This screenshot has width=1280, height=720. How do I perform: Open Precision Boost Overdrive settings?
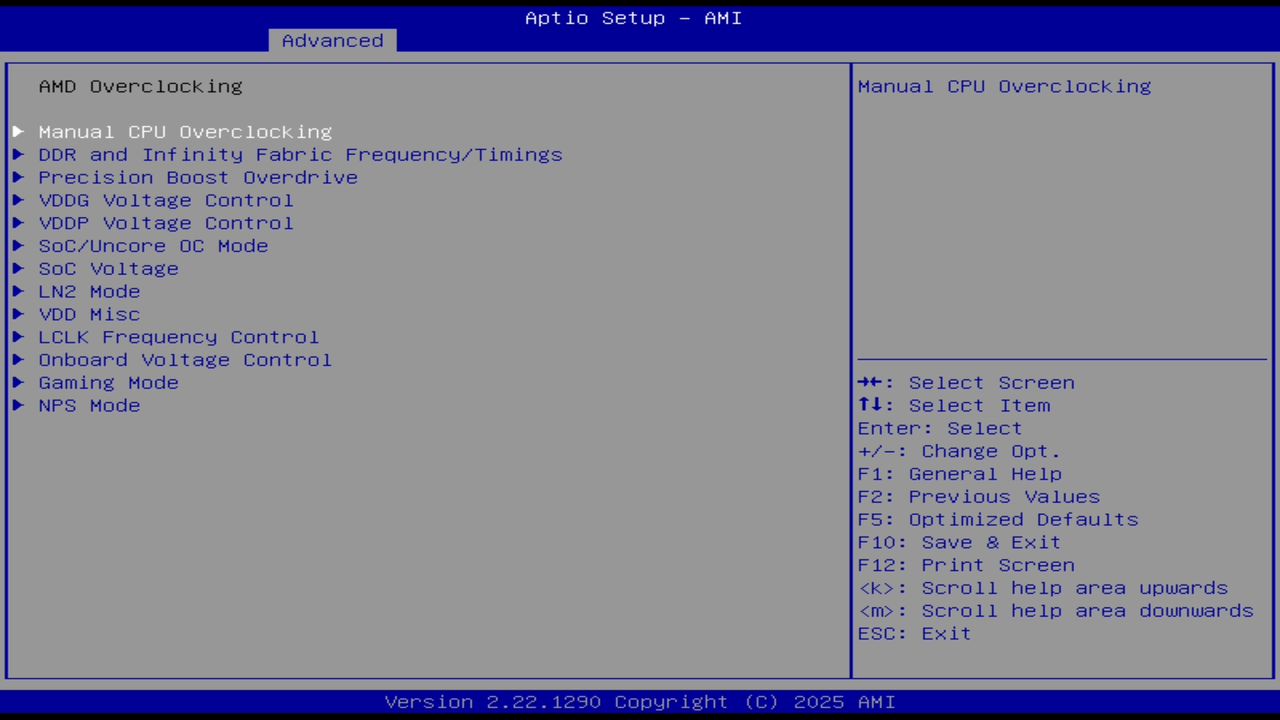click(198, 177)
